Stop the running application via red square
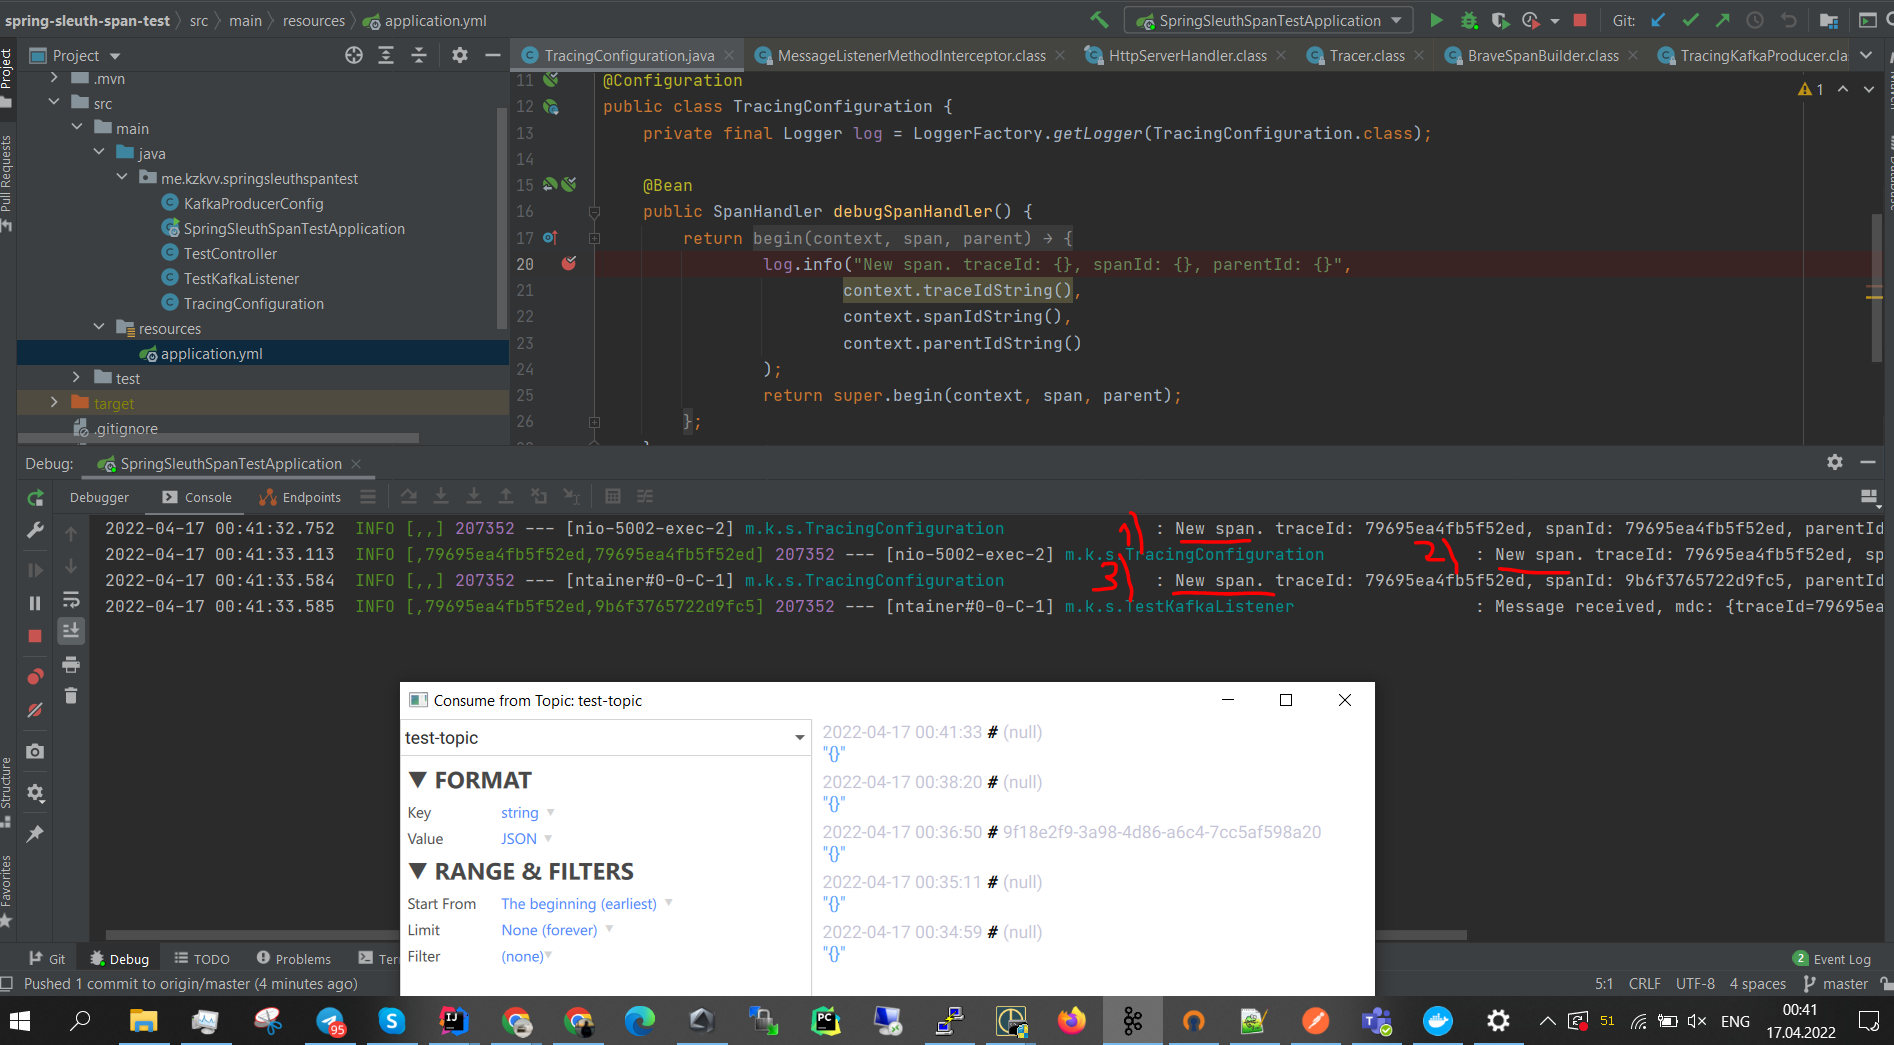Viewport: 1894px width, 1045px height. pos(1580,20)
